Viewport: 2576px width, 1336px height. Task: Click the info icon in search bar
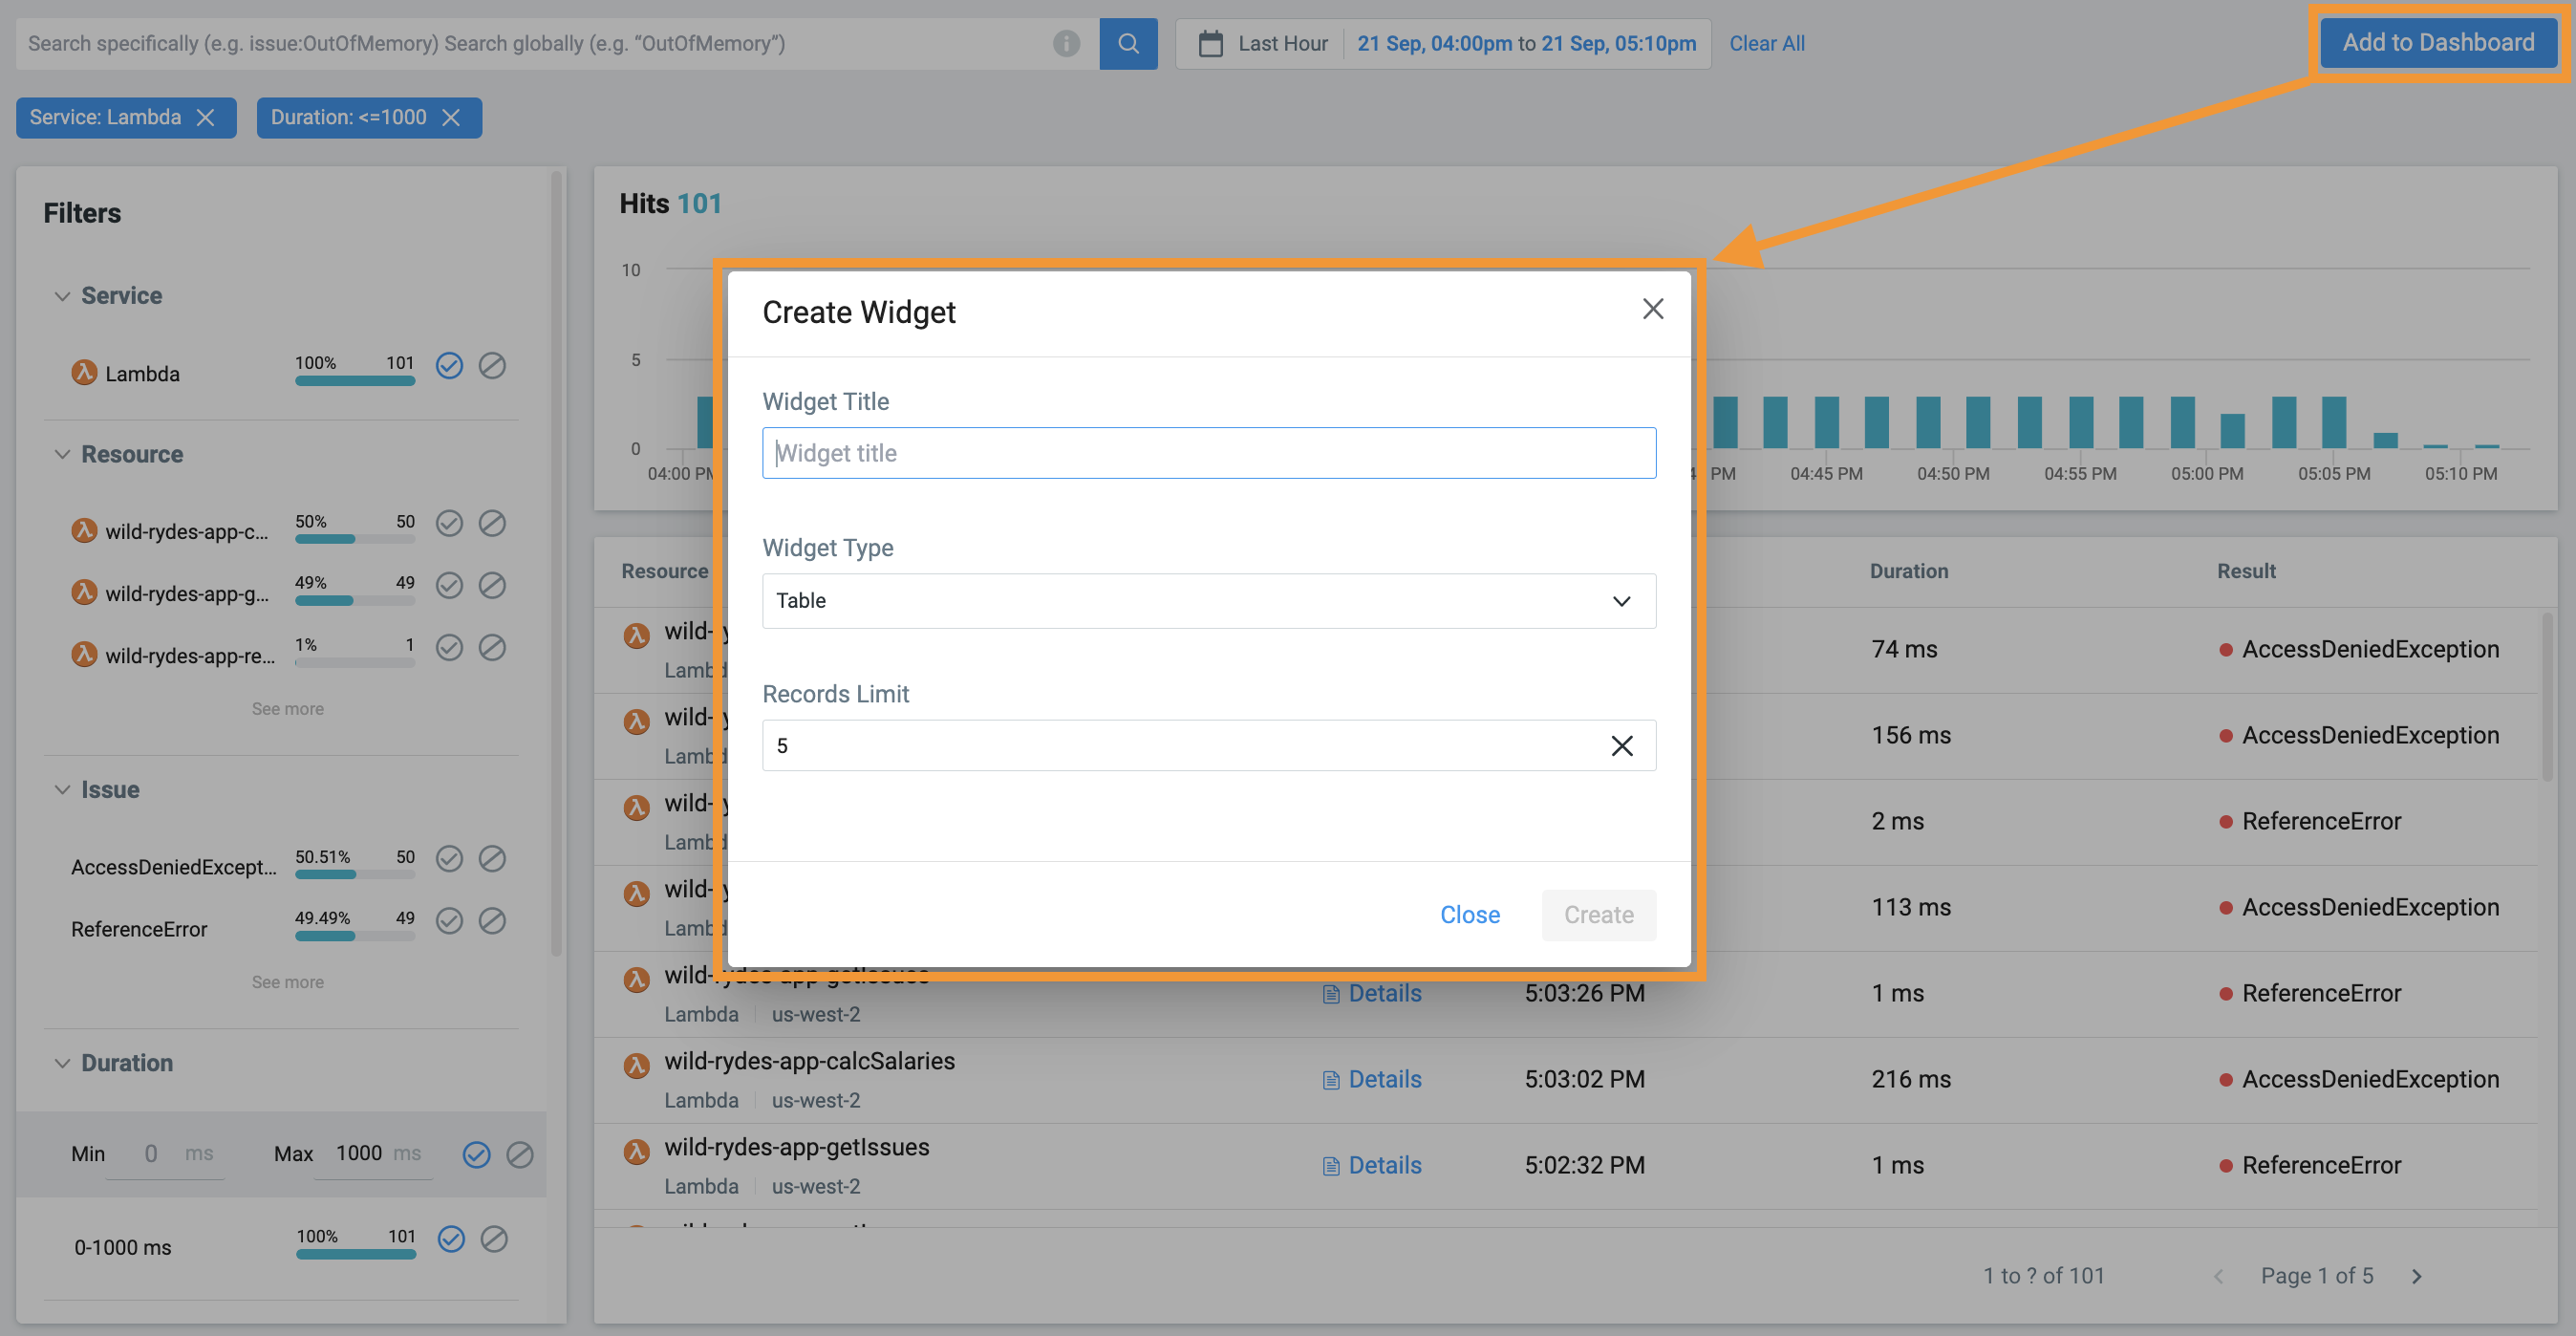[1066, 43]
